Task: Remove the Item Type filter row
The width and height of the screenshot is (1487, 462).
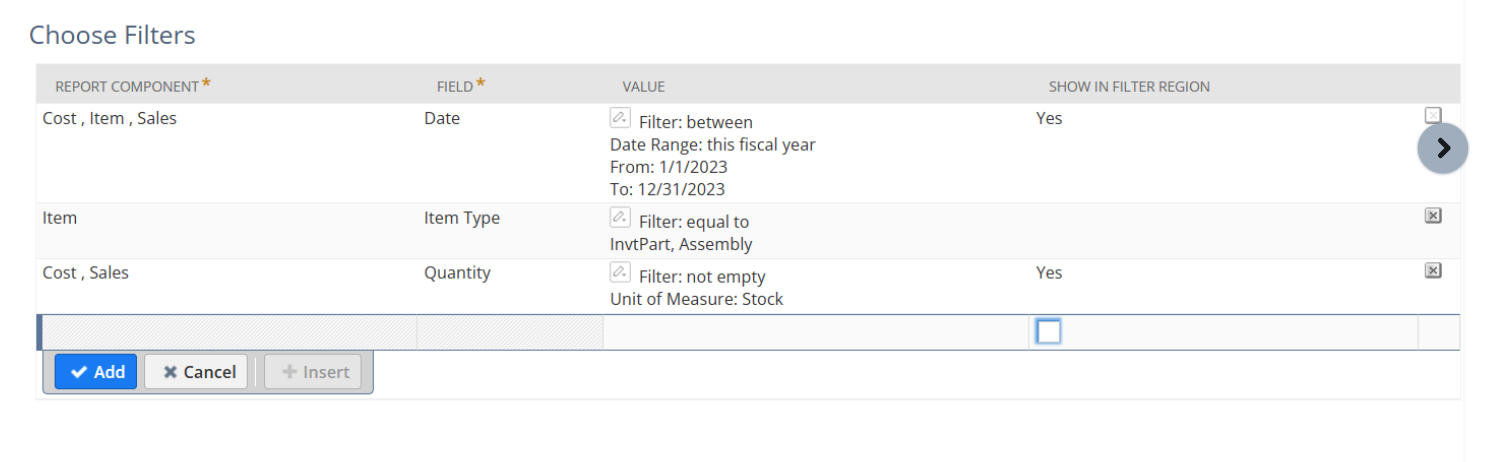Action: click(x=1432, y=216)
